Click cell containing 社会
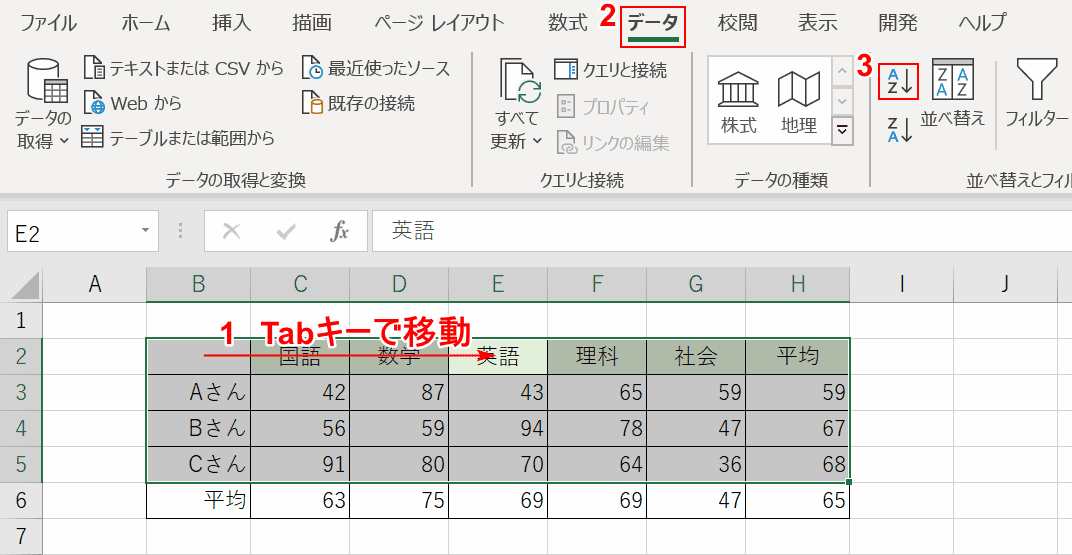 pos(697,356)
